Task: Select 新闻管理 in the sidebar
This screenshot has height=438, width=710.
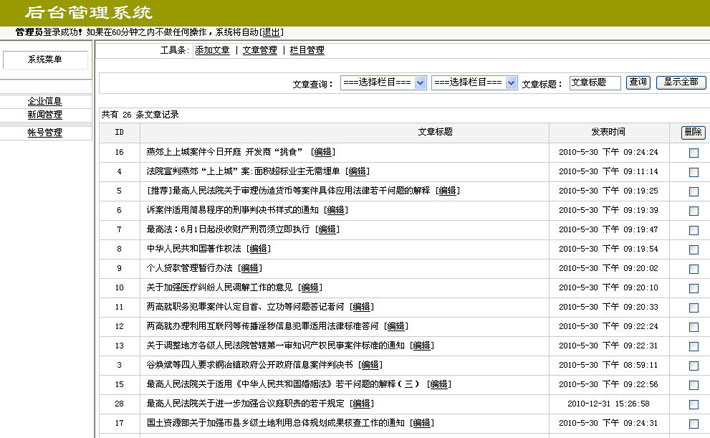Action: (x=45, y=115)
